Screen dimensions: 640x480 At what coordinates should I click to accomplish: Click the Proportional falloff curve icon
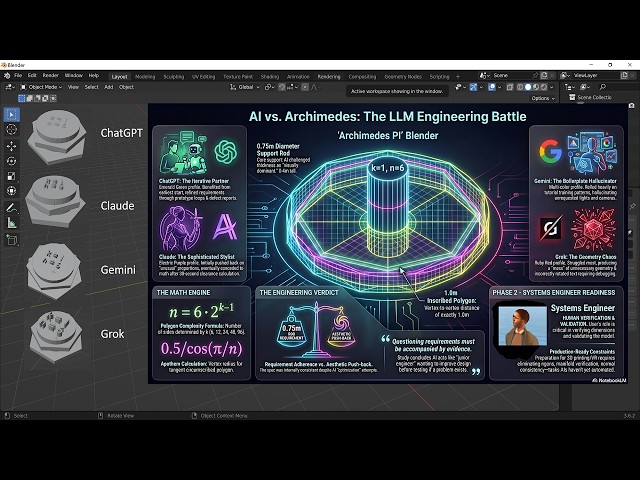[x=314, y=87]
